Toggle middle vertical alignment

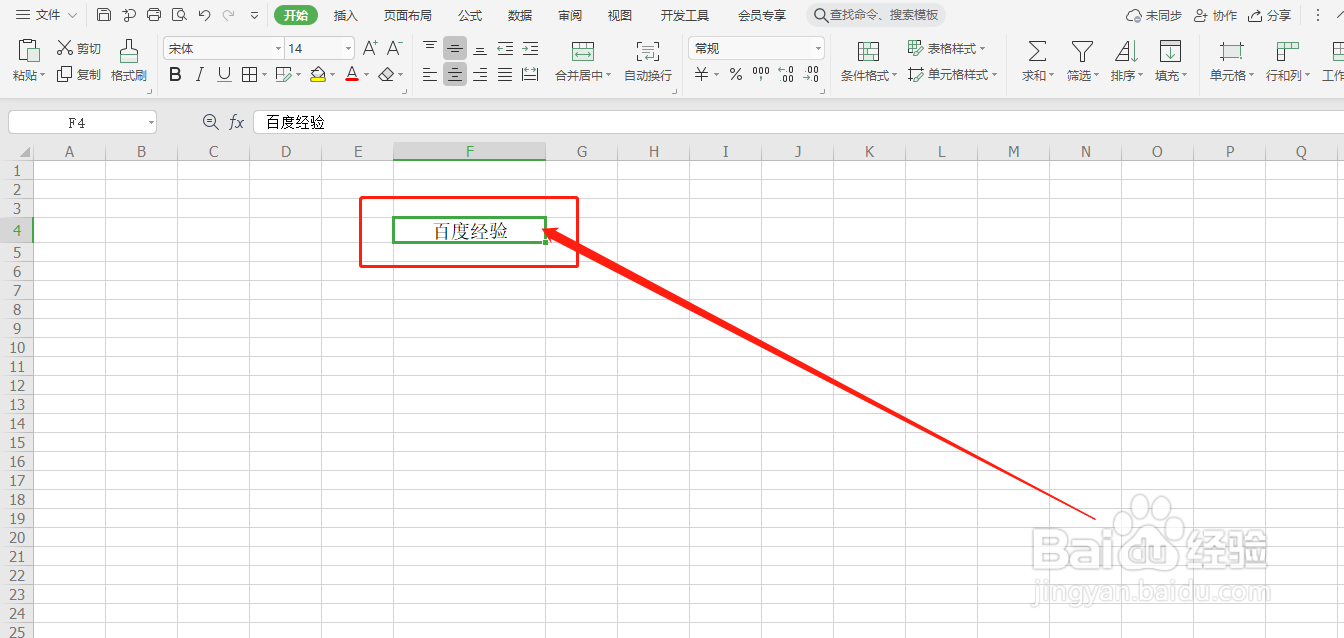pyautogui.click(x=455, y=48)
